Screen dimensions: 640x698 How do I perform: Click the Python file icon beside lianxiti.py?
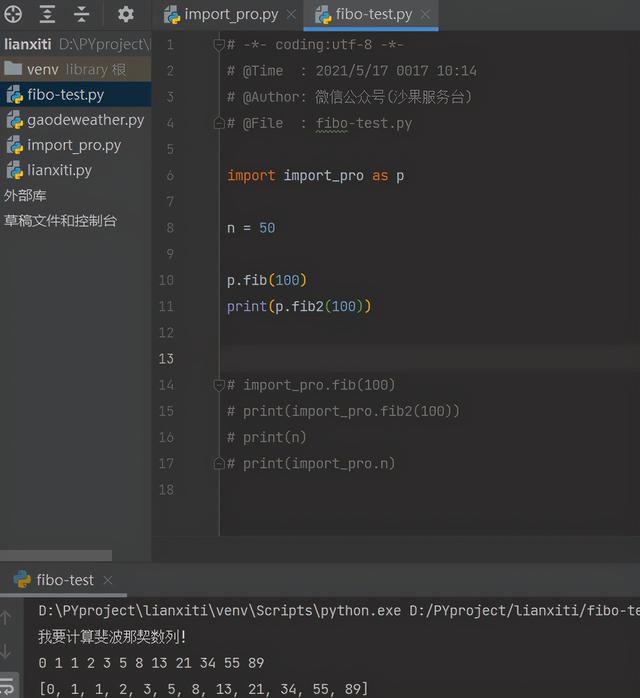pos(15,171)
